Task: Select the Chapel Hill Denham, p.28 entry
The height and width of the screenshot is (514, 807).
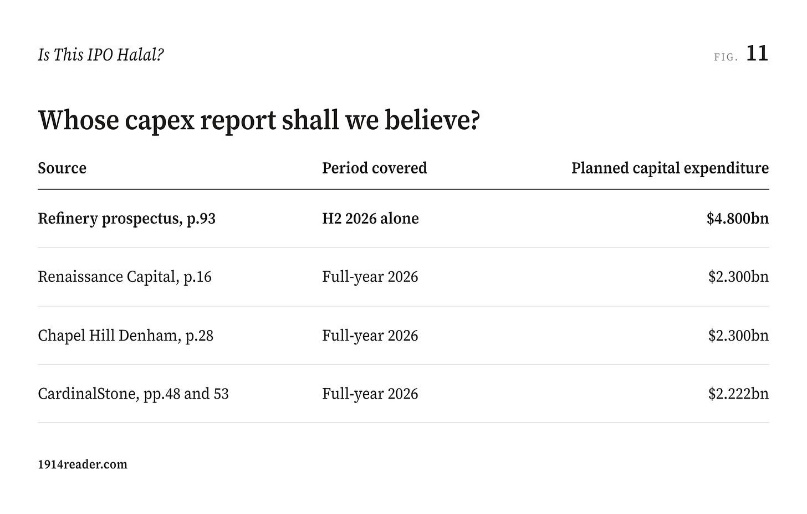Action: point(126,335)
